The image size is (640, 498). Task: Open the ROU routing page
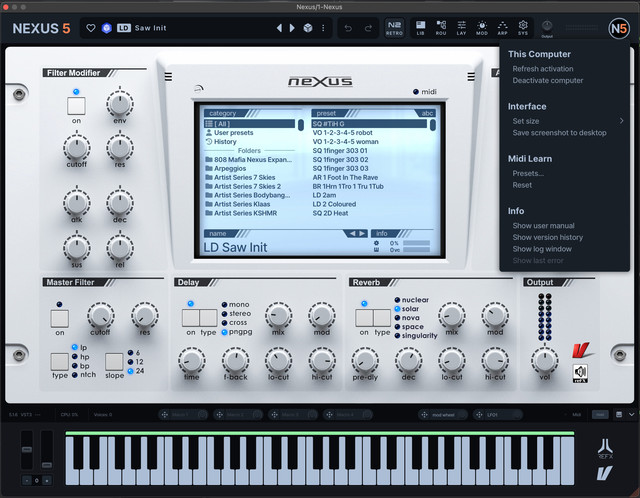pyautogui.click(x=441, y=28)
